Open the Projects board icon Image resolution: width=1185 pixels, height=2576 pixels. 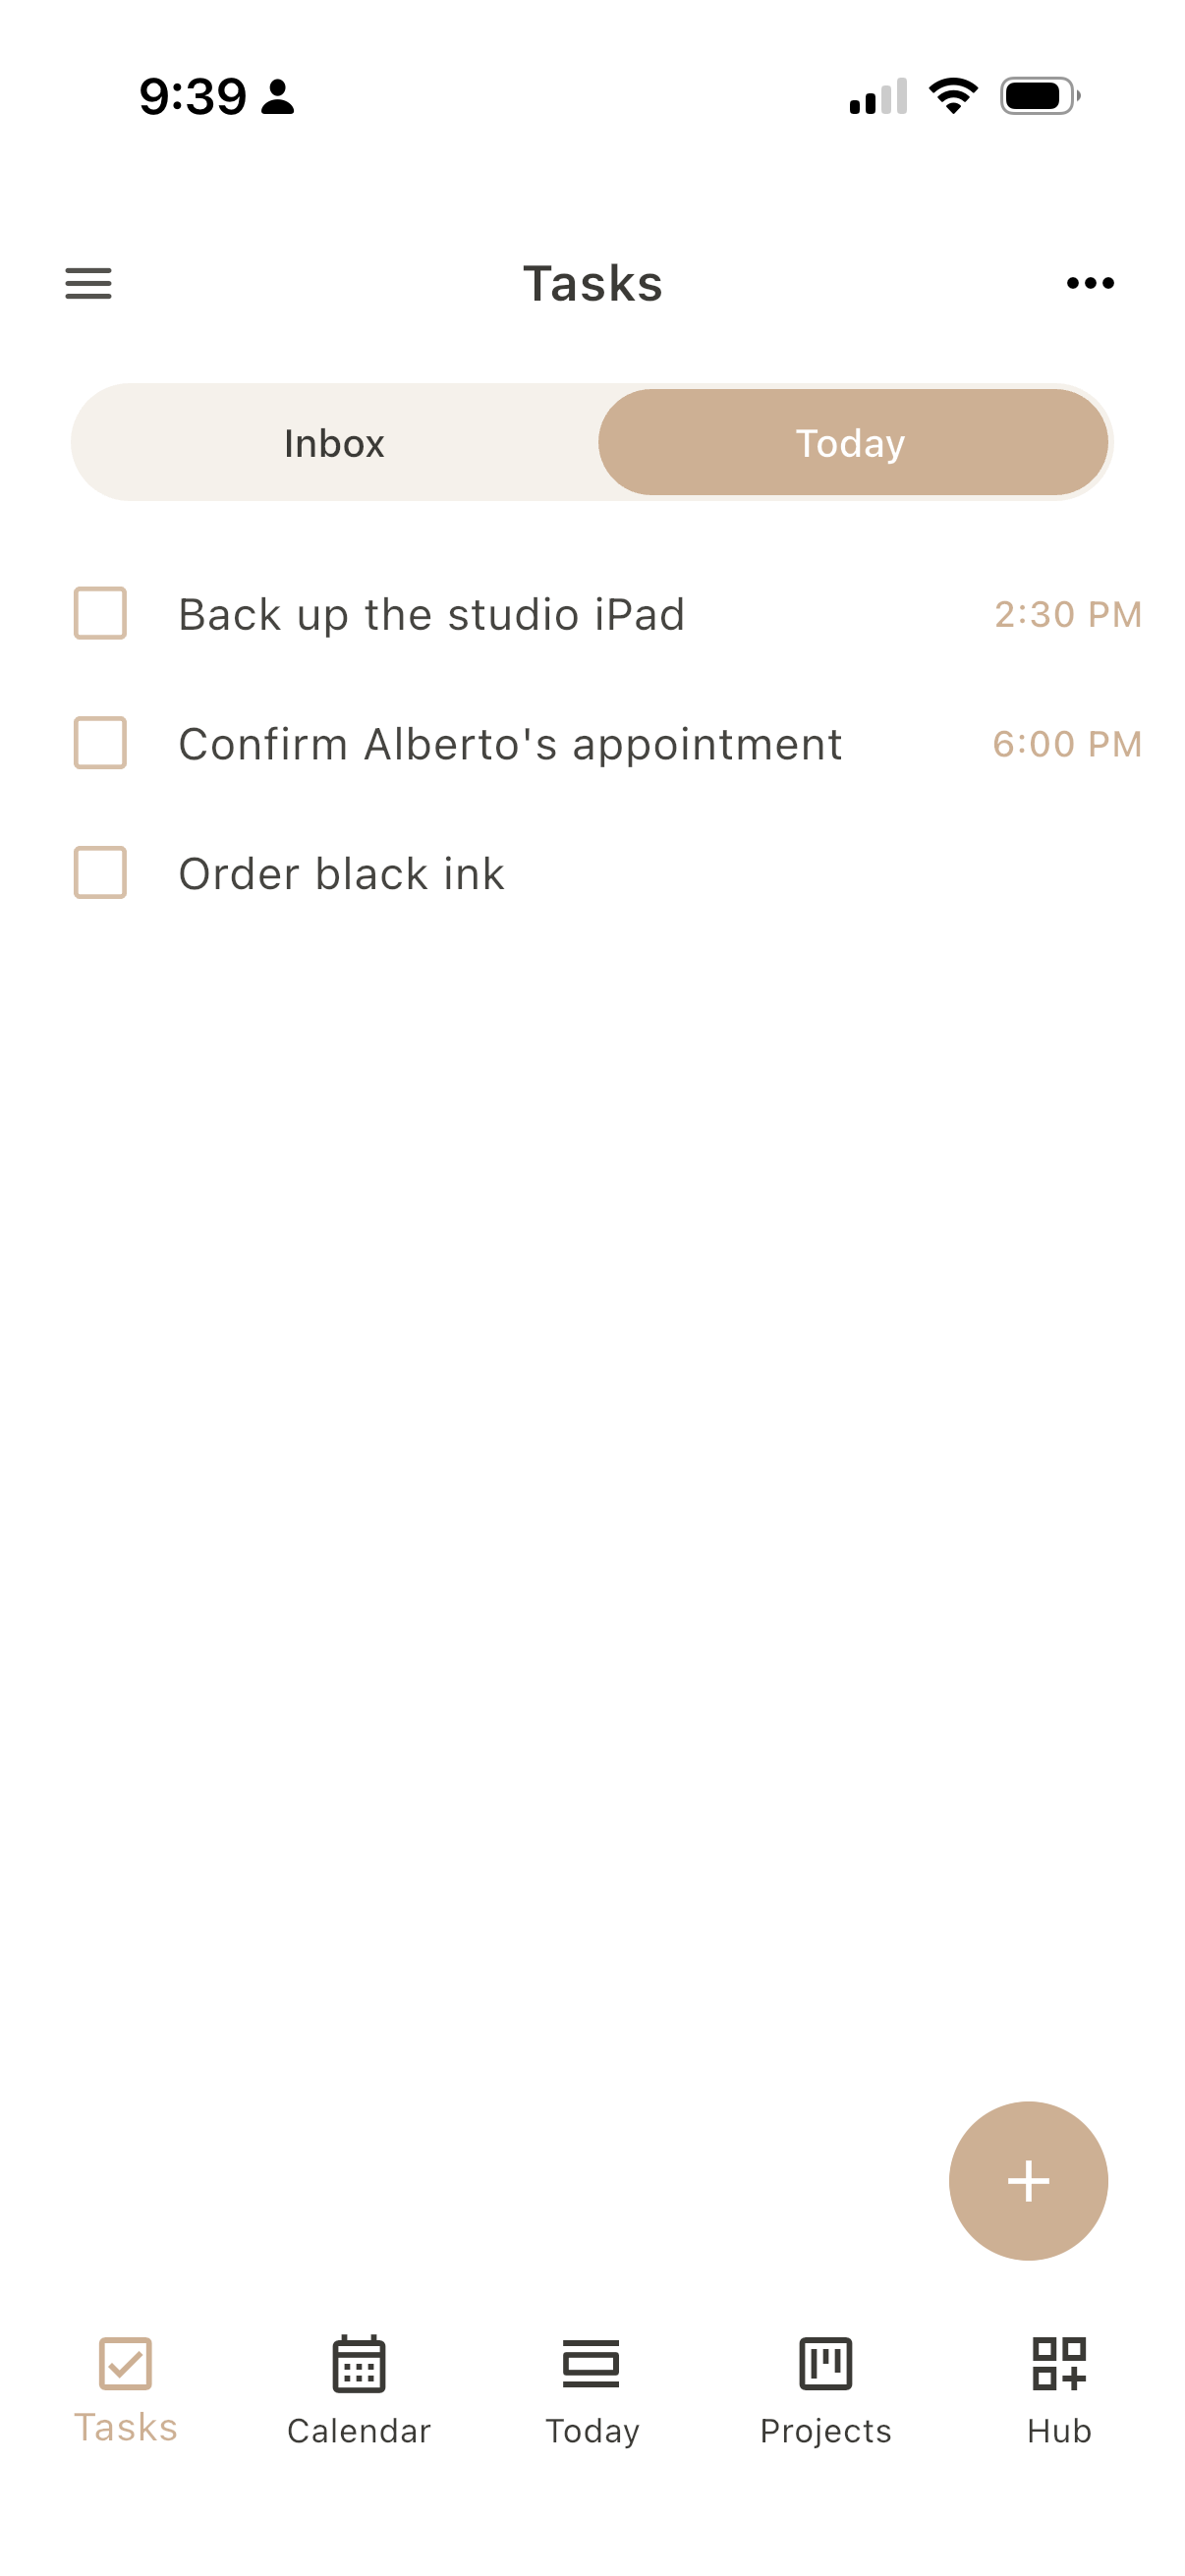(x=825, y=2363)
